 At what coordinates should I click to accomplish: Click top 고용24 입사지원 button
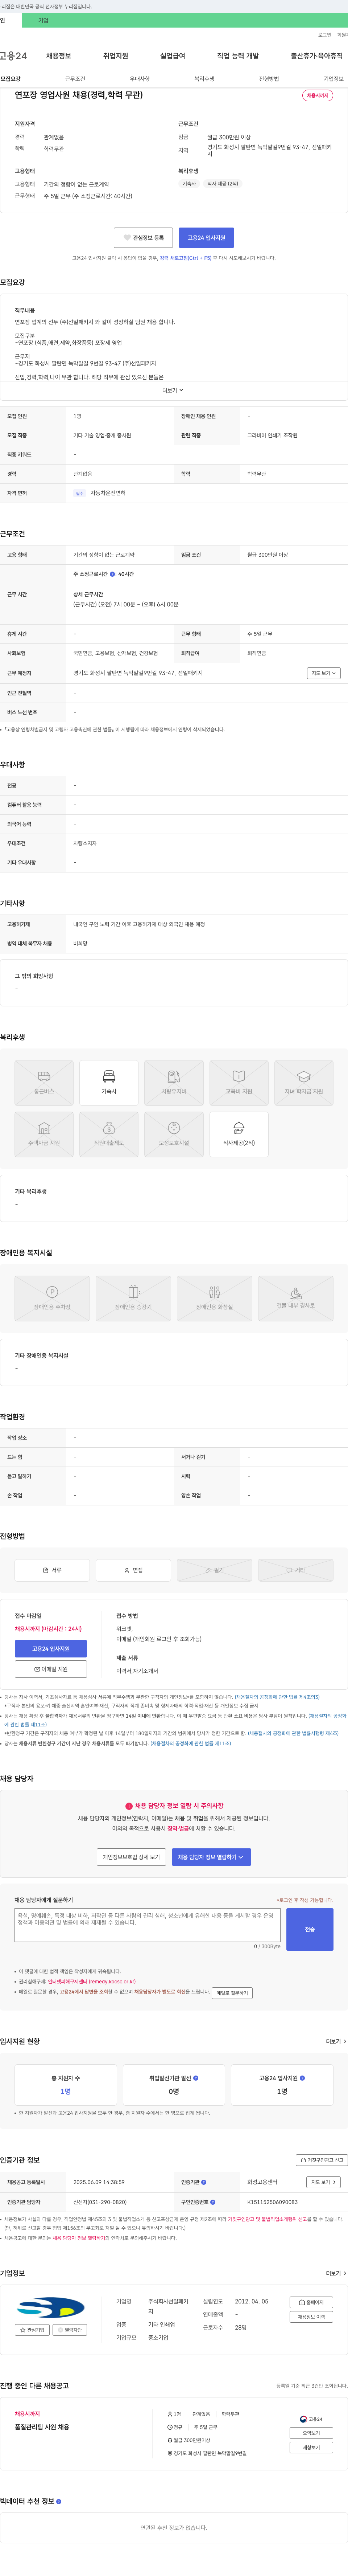tap(206, 238)
